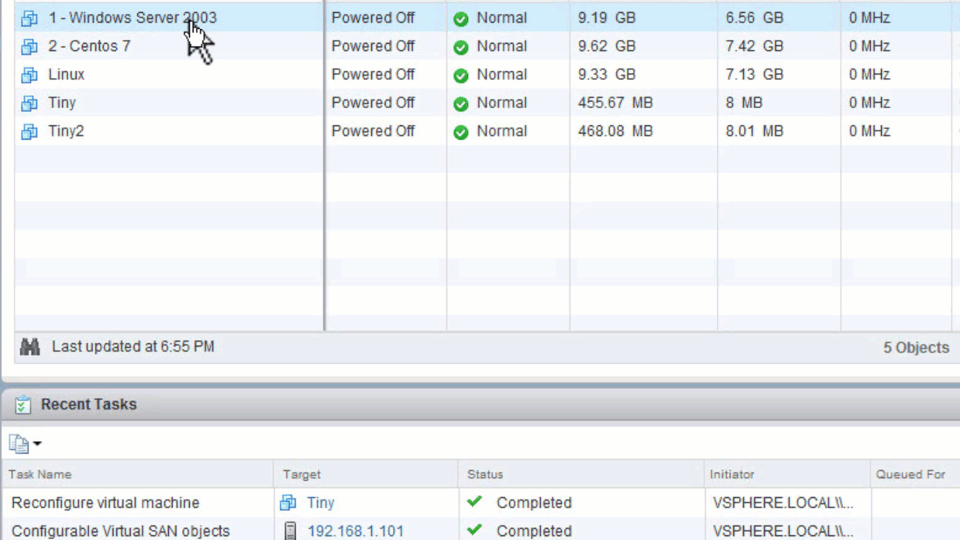This screenshot has height=540, width=960.
Task: Select the 2 - Centos 7 row
Action: 98,46
